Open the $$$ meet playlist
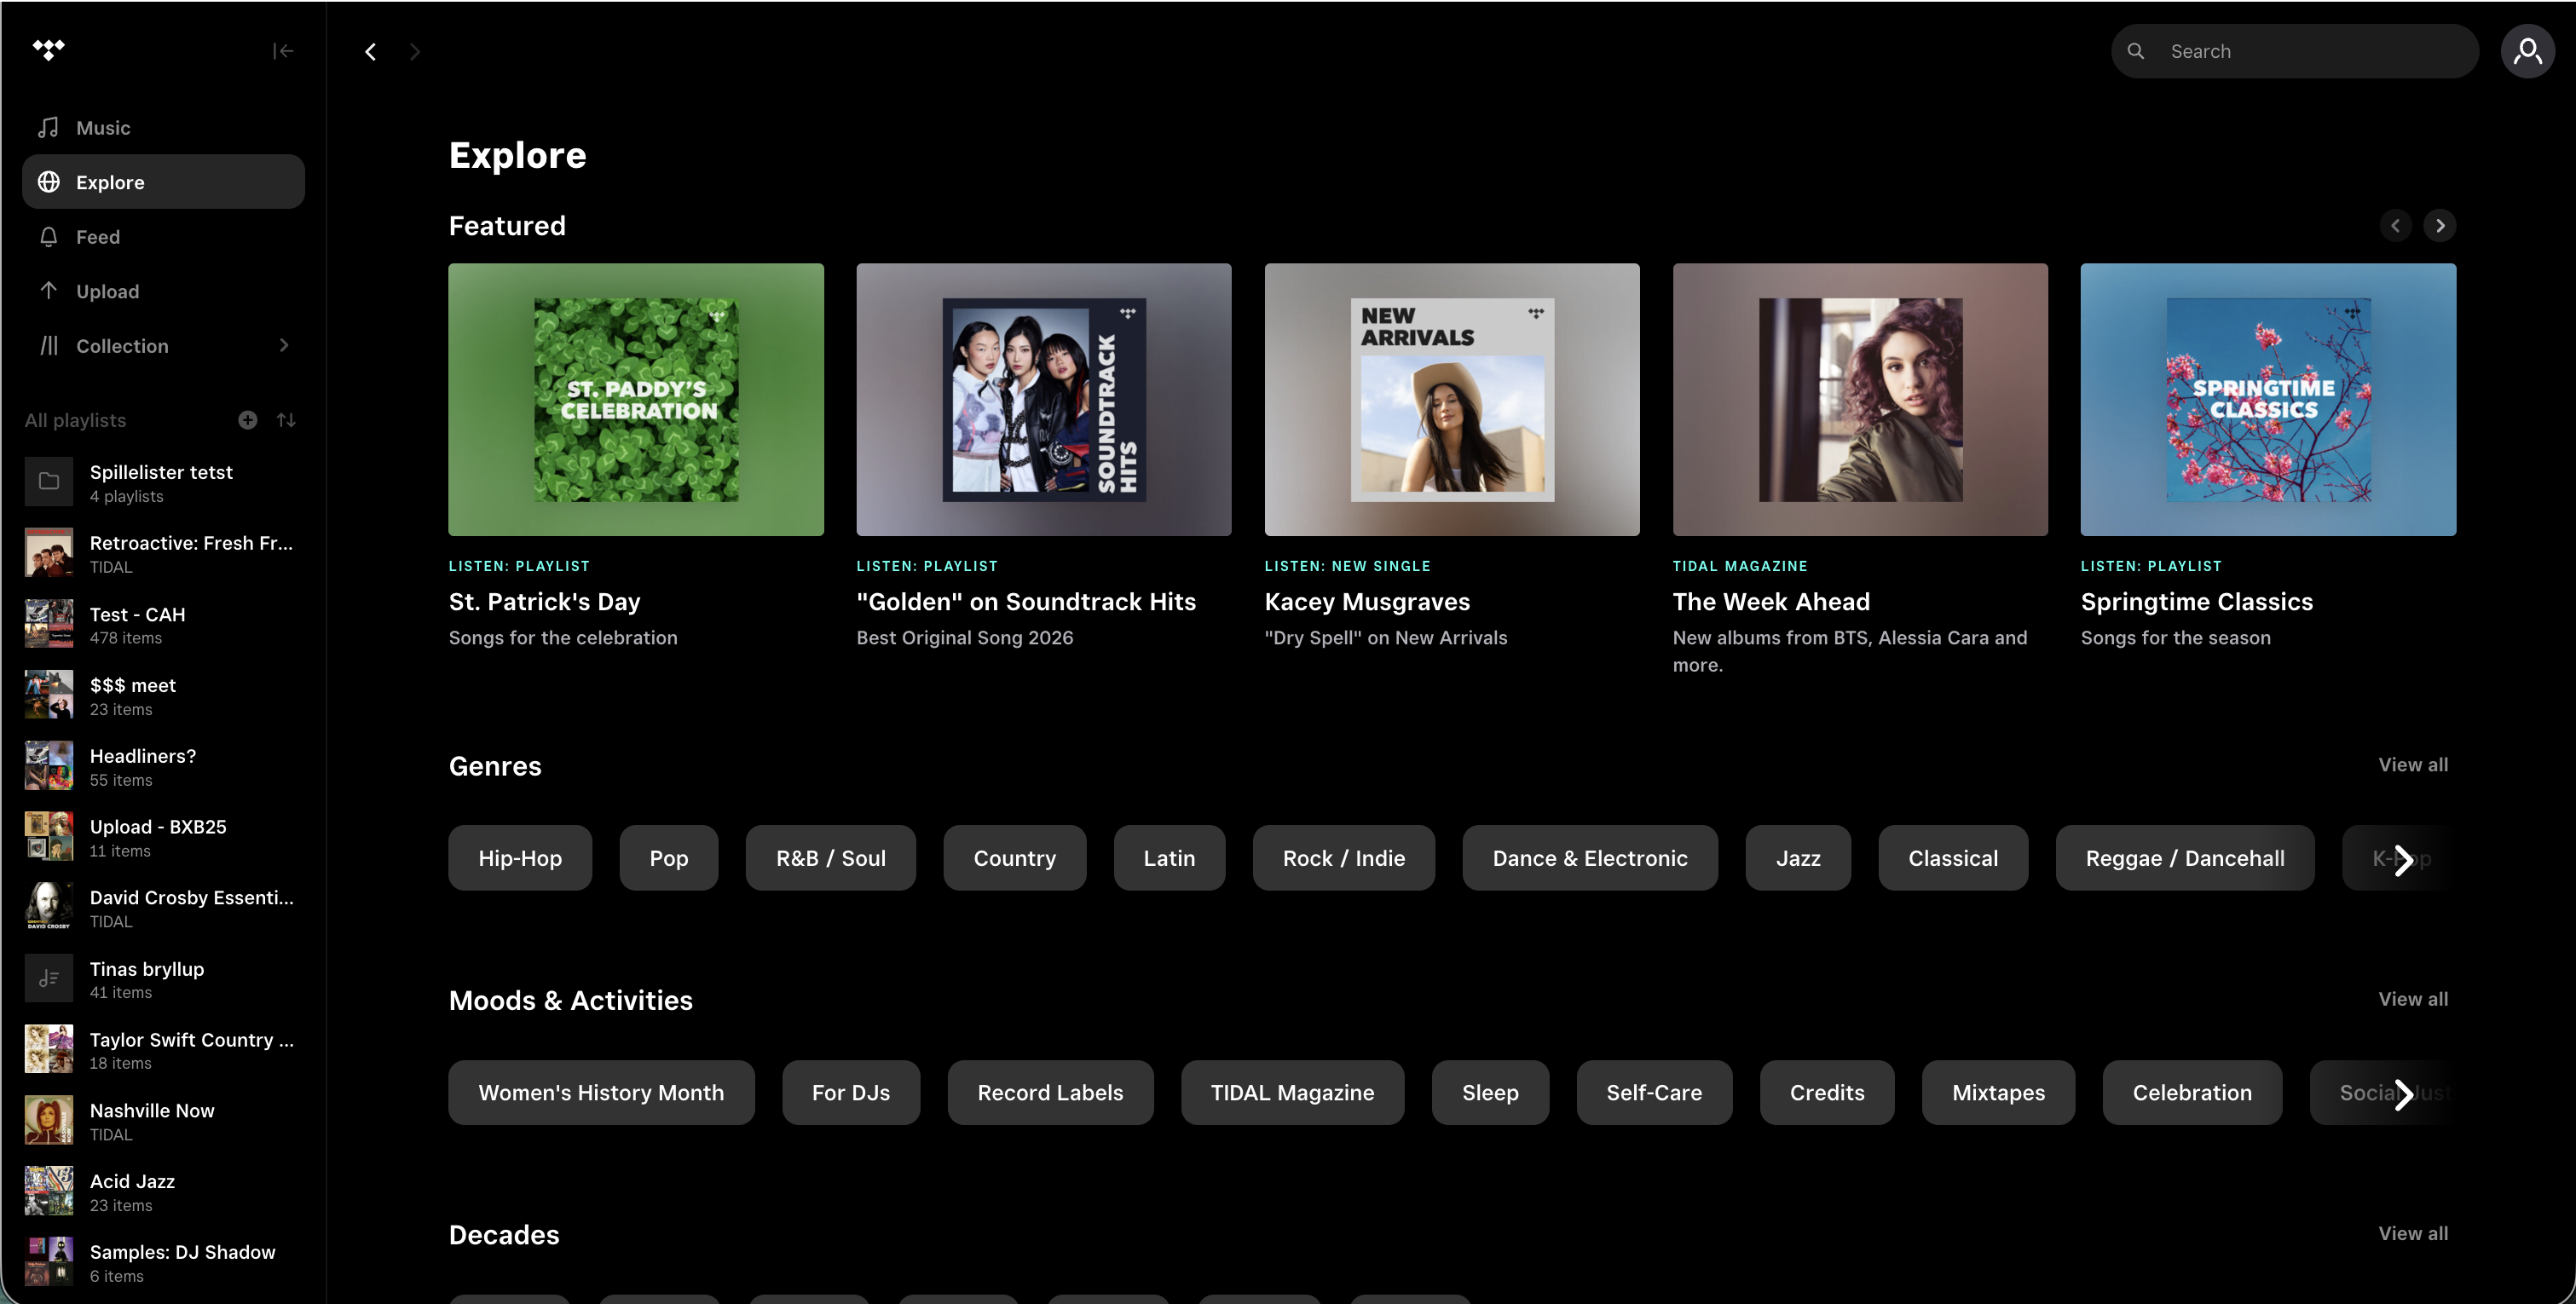This screenshot has width=2576, height=1304. [163, 696]
